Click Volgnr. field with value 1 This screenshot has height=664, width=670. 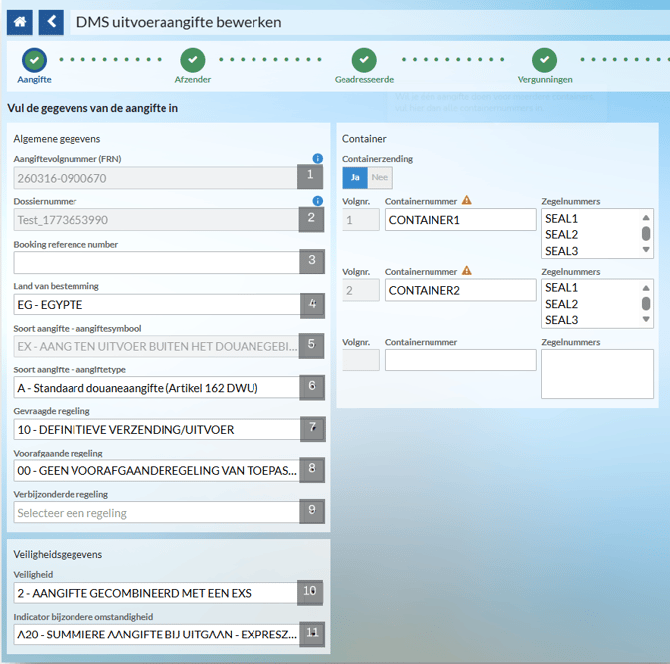361,220
